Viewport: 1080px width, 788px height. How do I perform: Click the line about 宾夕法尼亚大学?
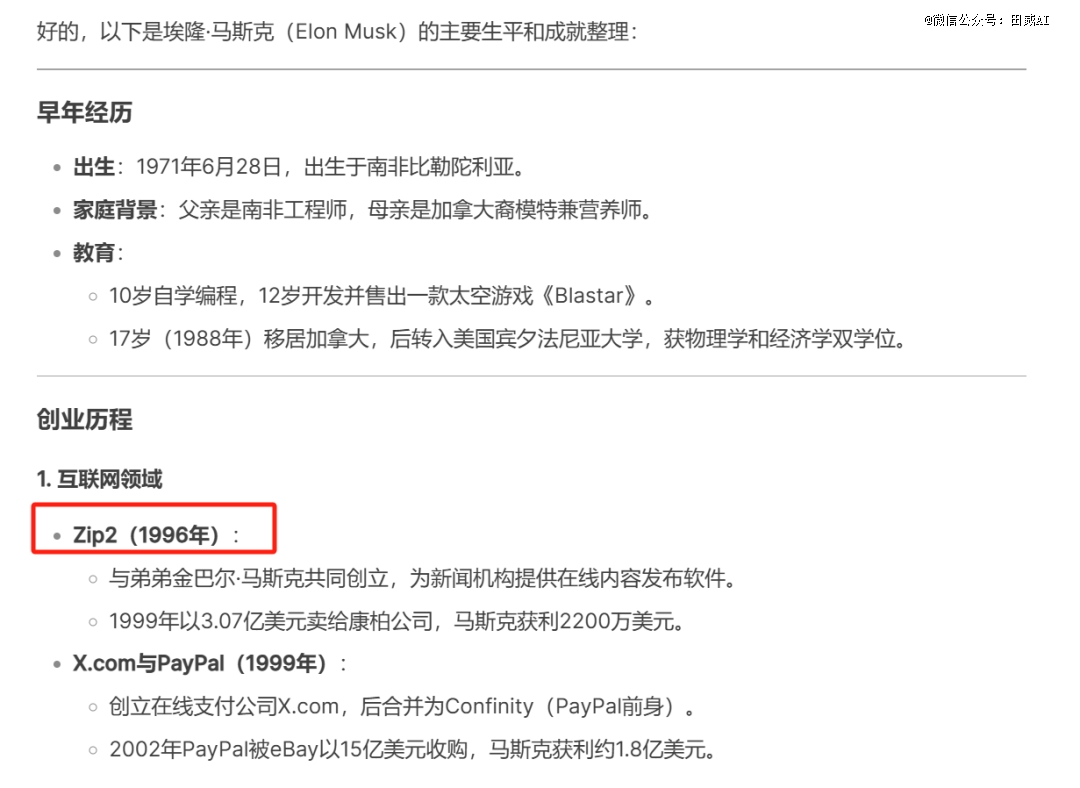pyautogui.click(x=508, y=339)
